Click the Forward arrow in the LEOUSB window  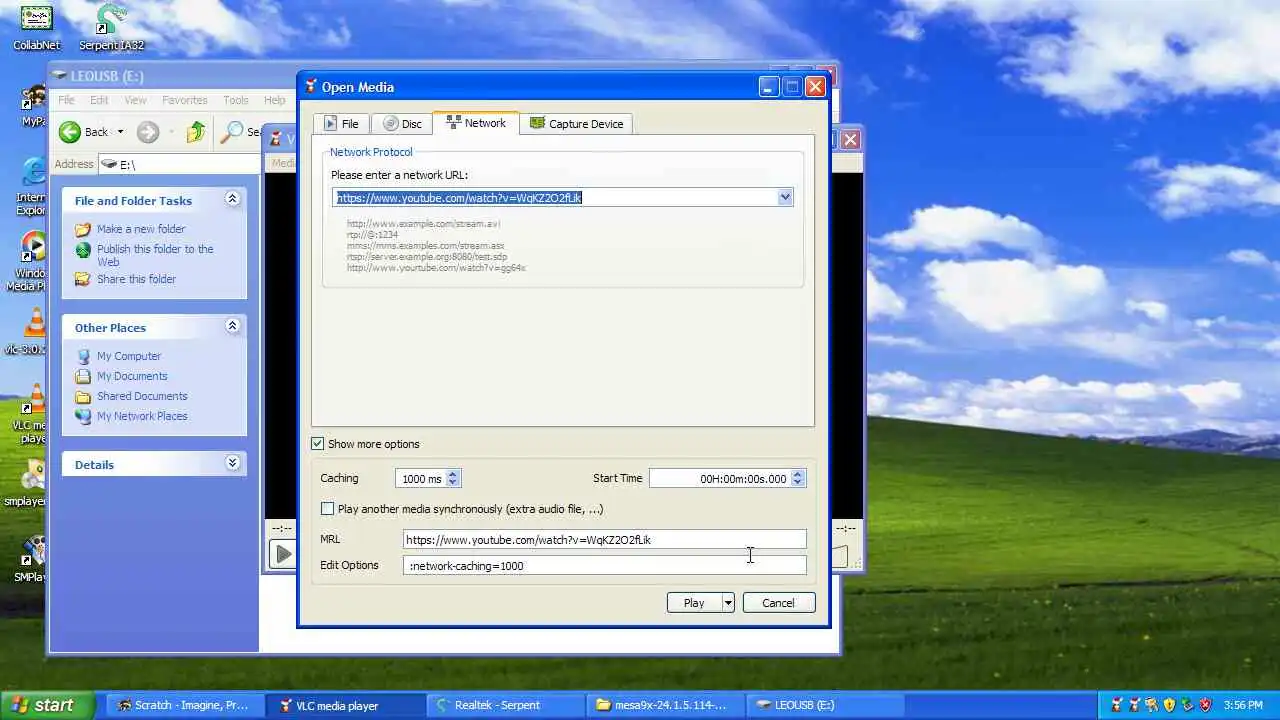pyautogui.click(x=148, y=132)
